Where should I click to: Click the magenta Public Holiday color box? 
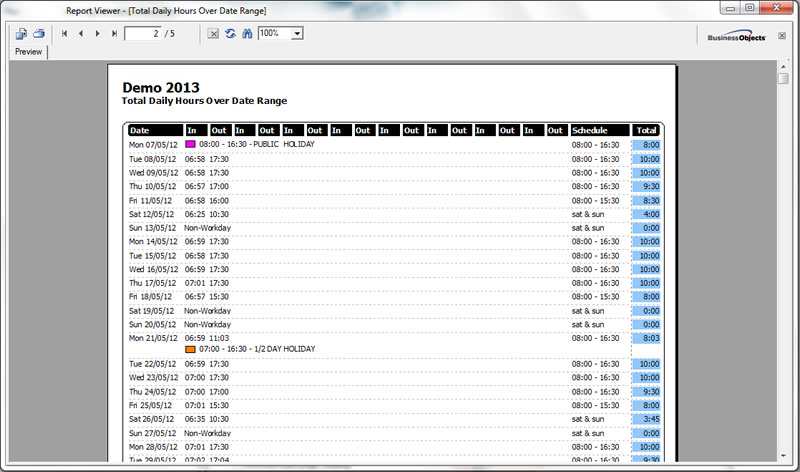point(190,144)
